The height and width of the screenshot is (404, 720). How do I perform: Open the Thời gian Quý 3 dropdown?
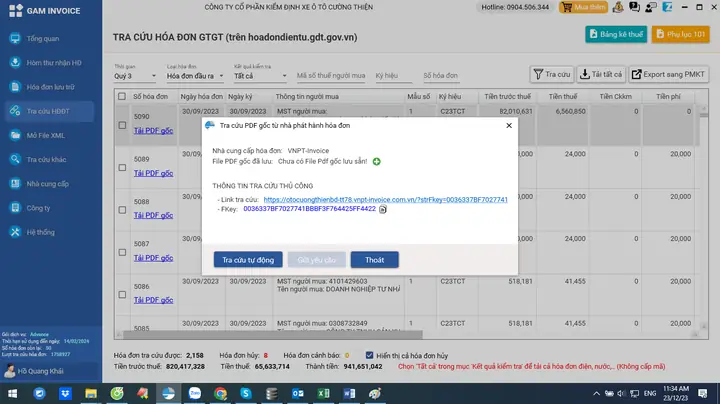[x=135, y=75]
